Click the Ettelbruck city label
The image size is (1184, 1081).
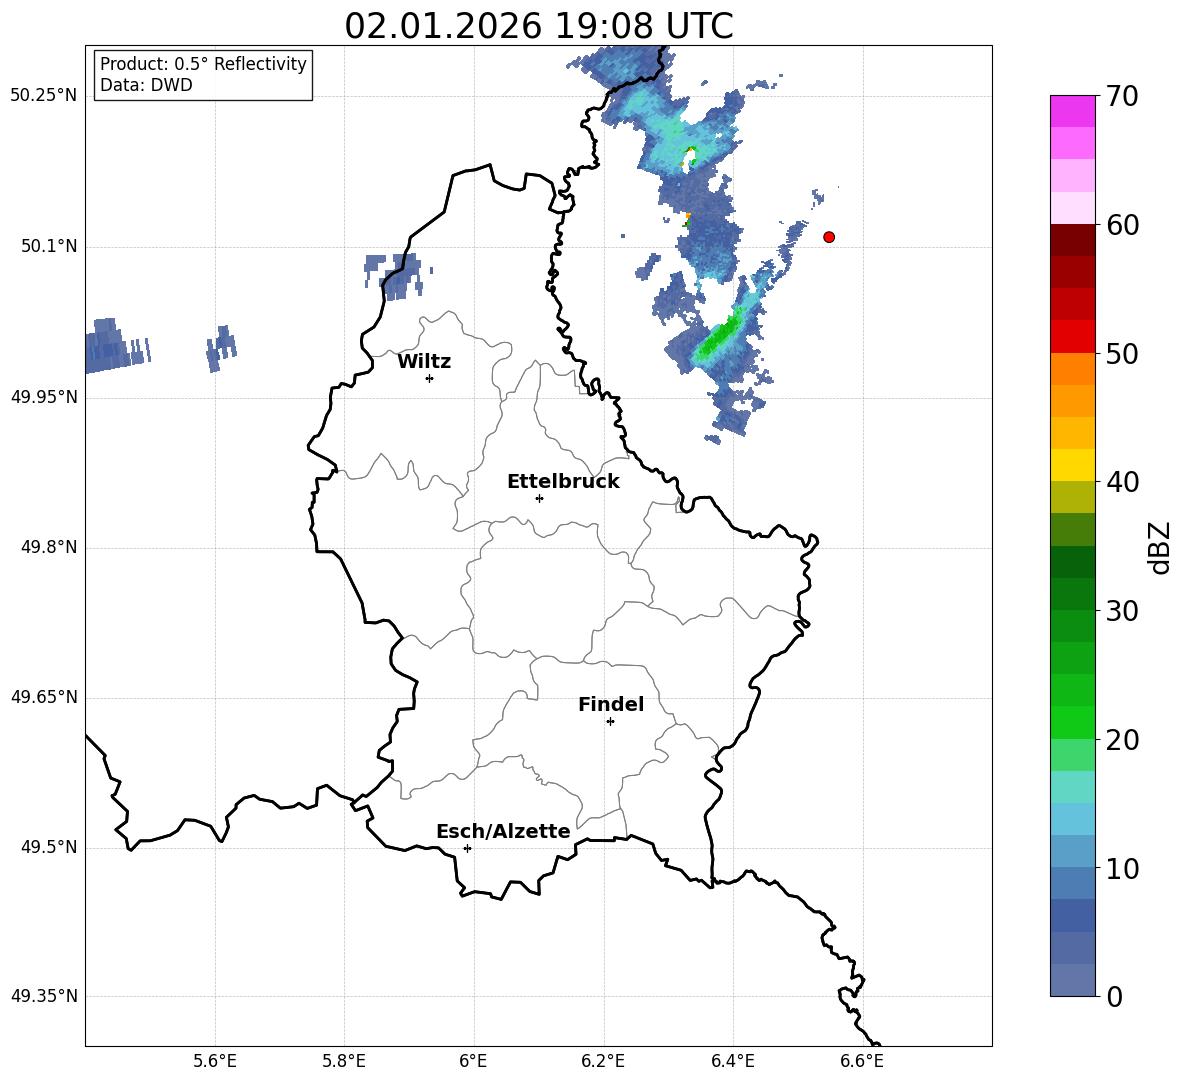coord(563,482)
